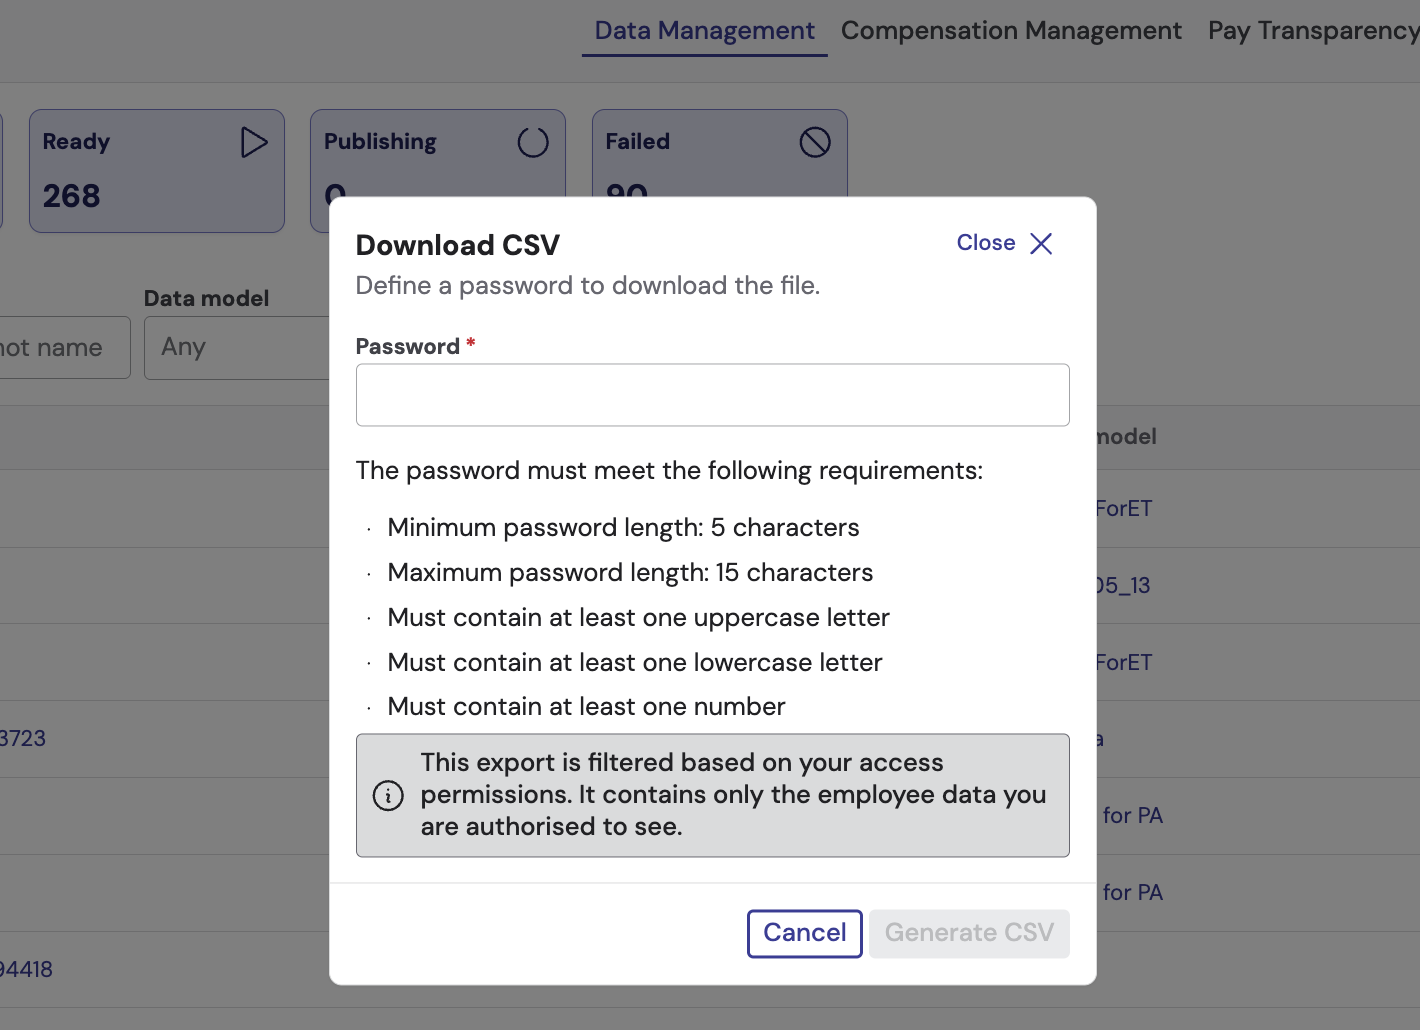Click the Publishing spinner icon

533,142
